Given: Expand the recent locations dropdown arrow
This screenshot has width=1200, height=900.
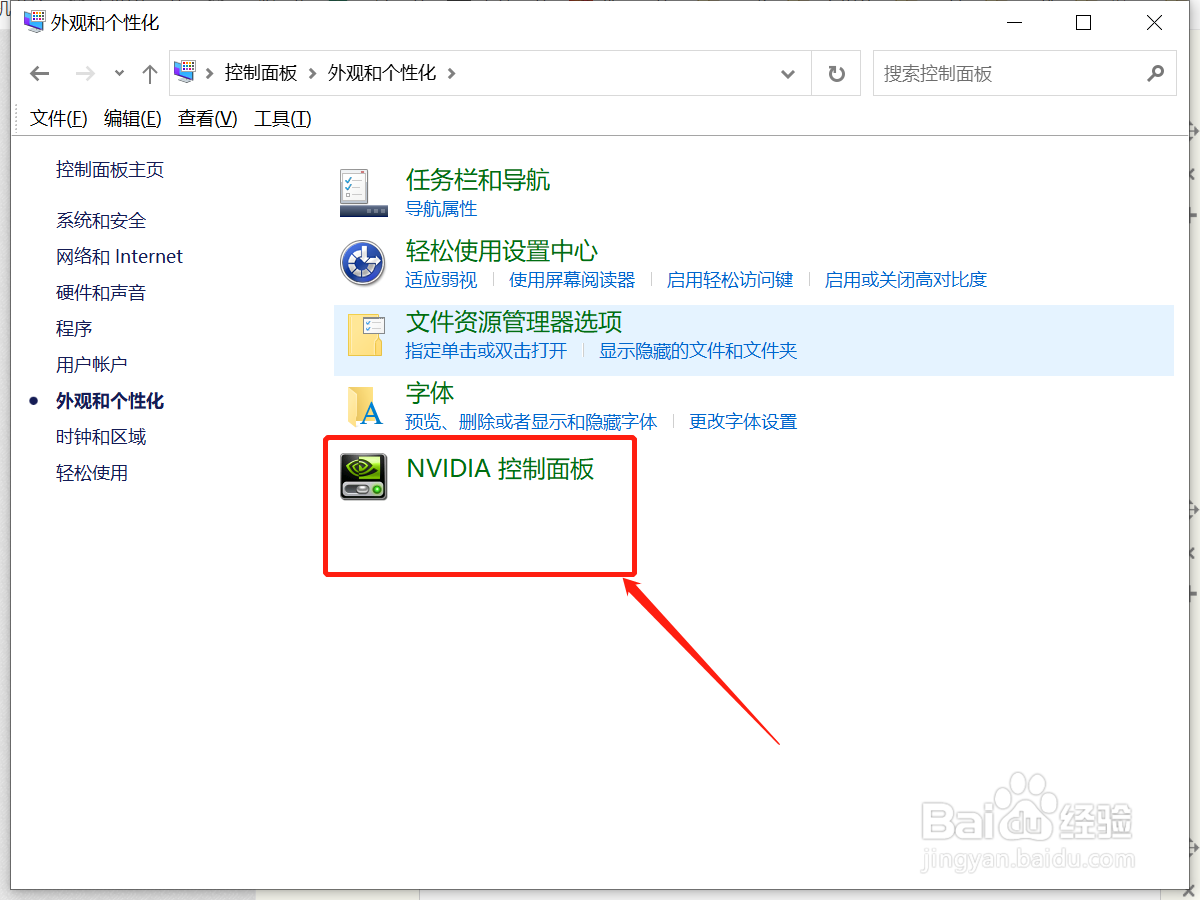Looking at the screenshot, I should pyautogui.click(x=120, y=73).
